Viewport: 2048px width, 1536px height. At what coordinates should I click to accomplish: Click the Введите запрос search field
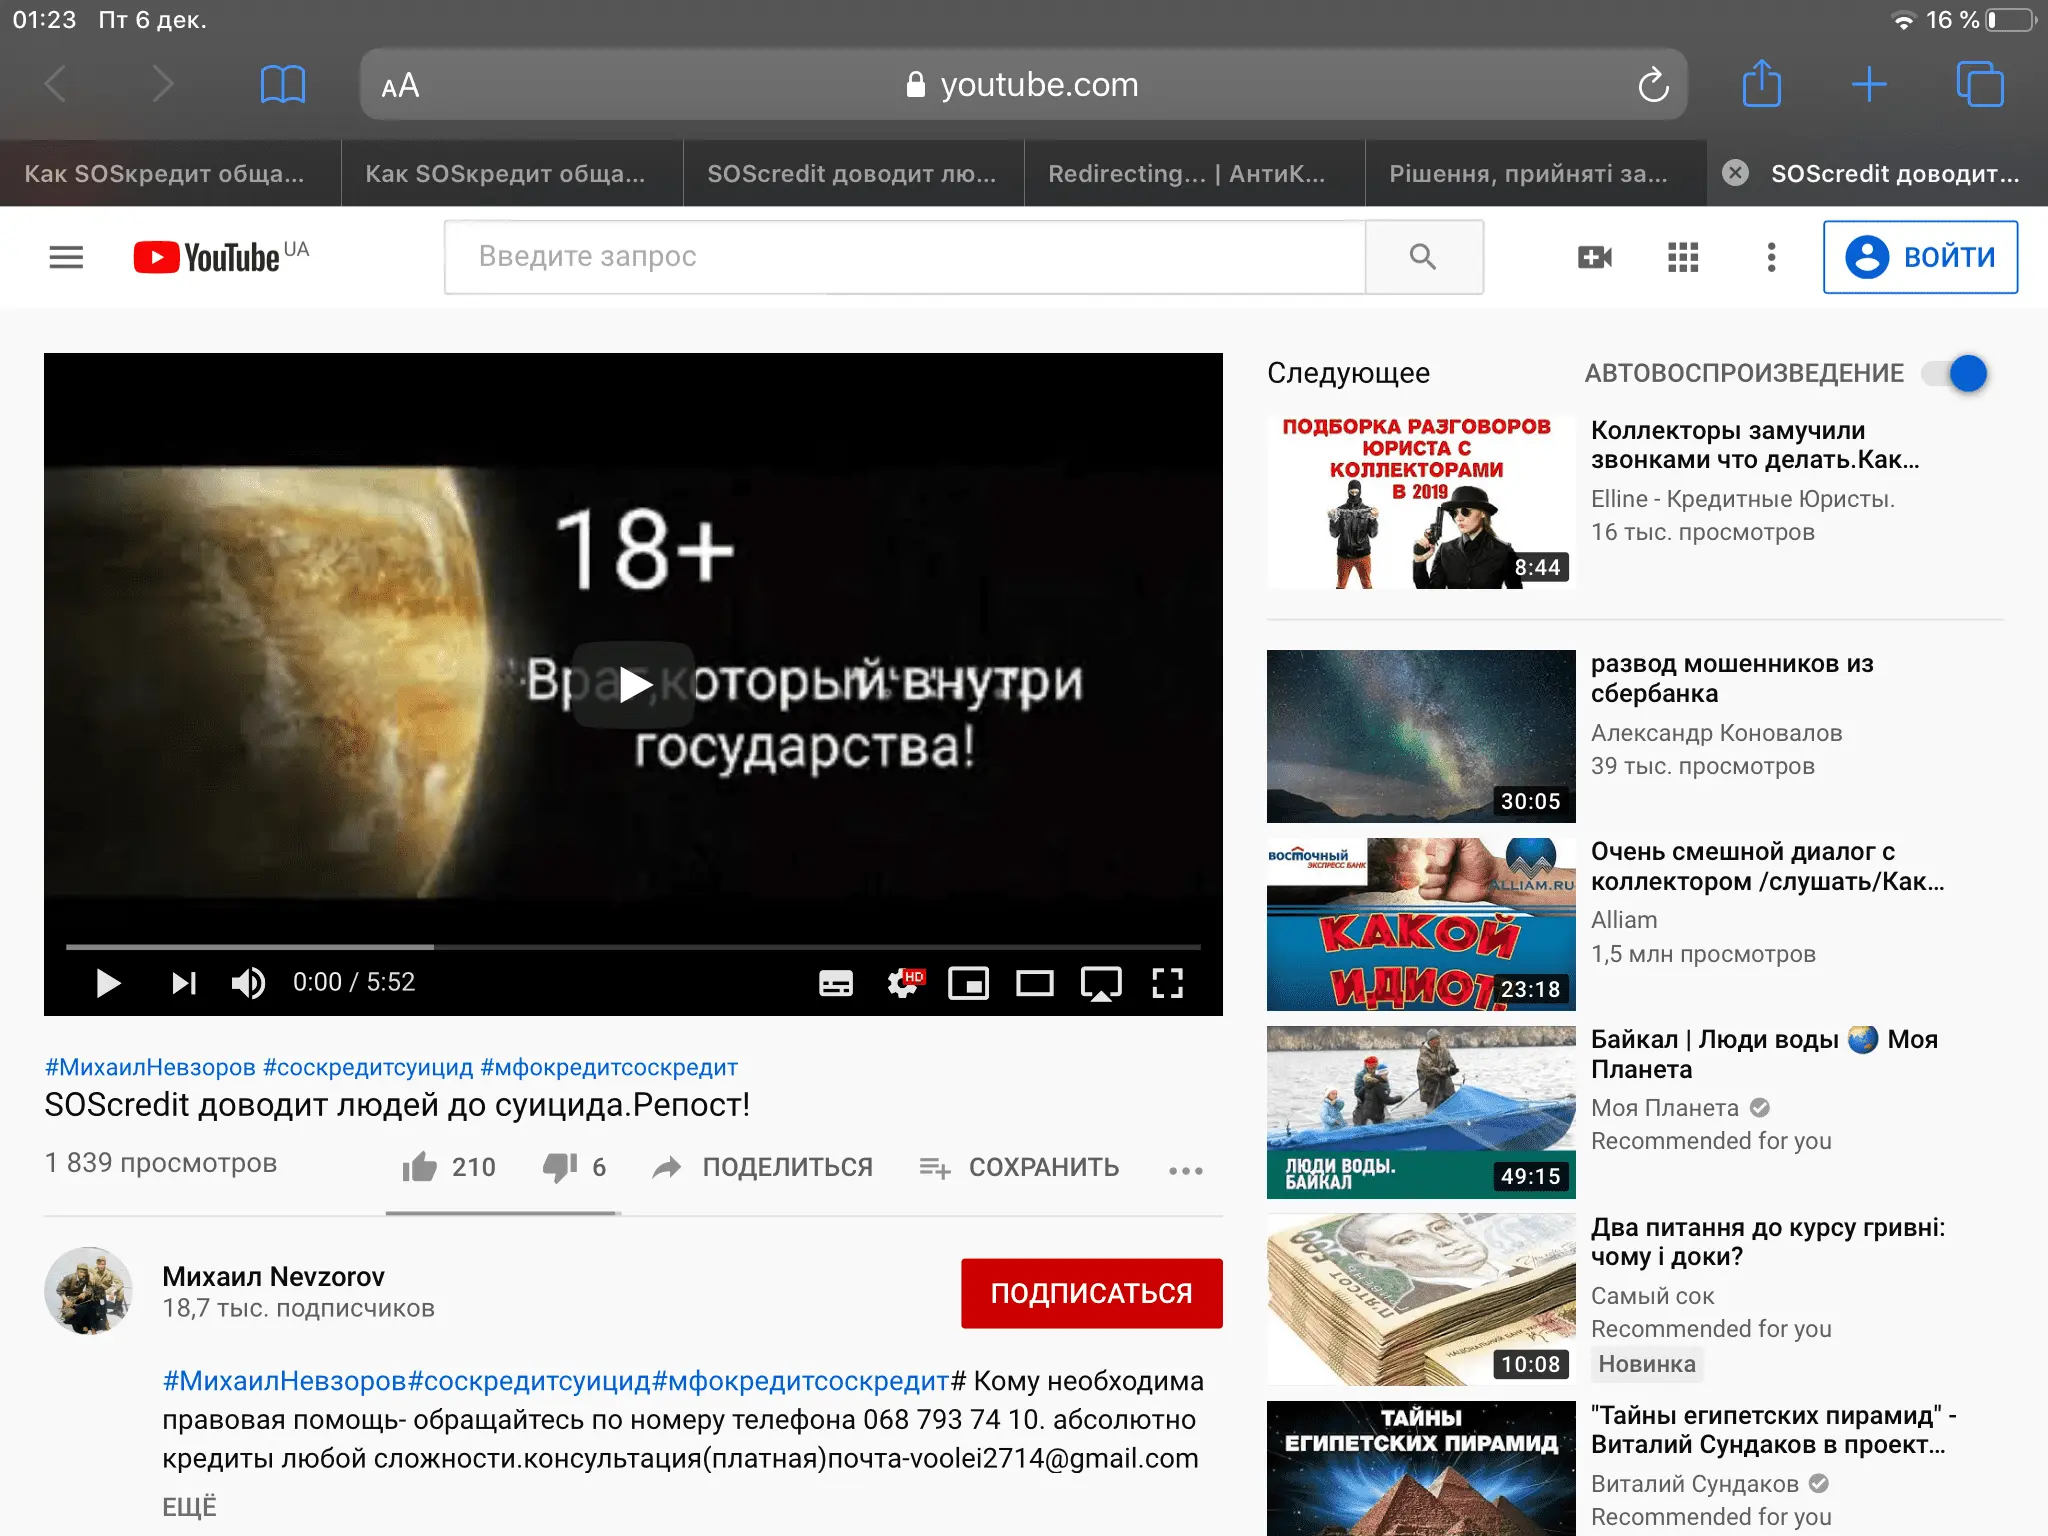click(x=904, y=257)
